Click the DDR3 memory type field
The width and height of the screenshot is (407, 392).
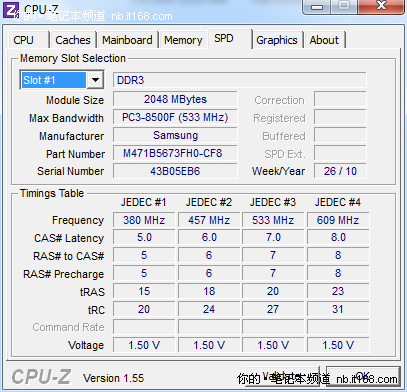(239, 80)
